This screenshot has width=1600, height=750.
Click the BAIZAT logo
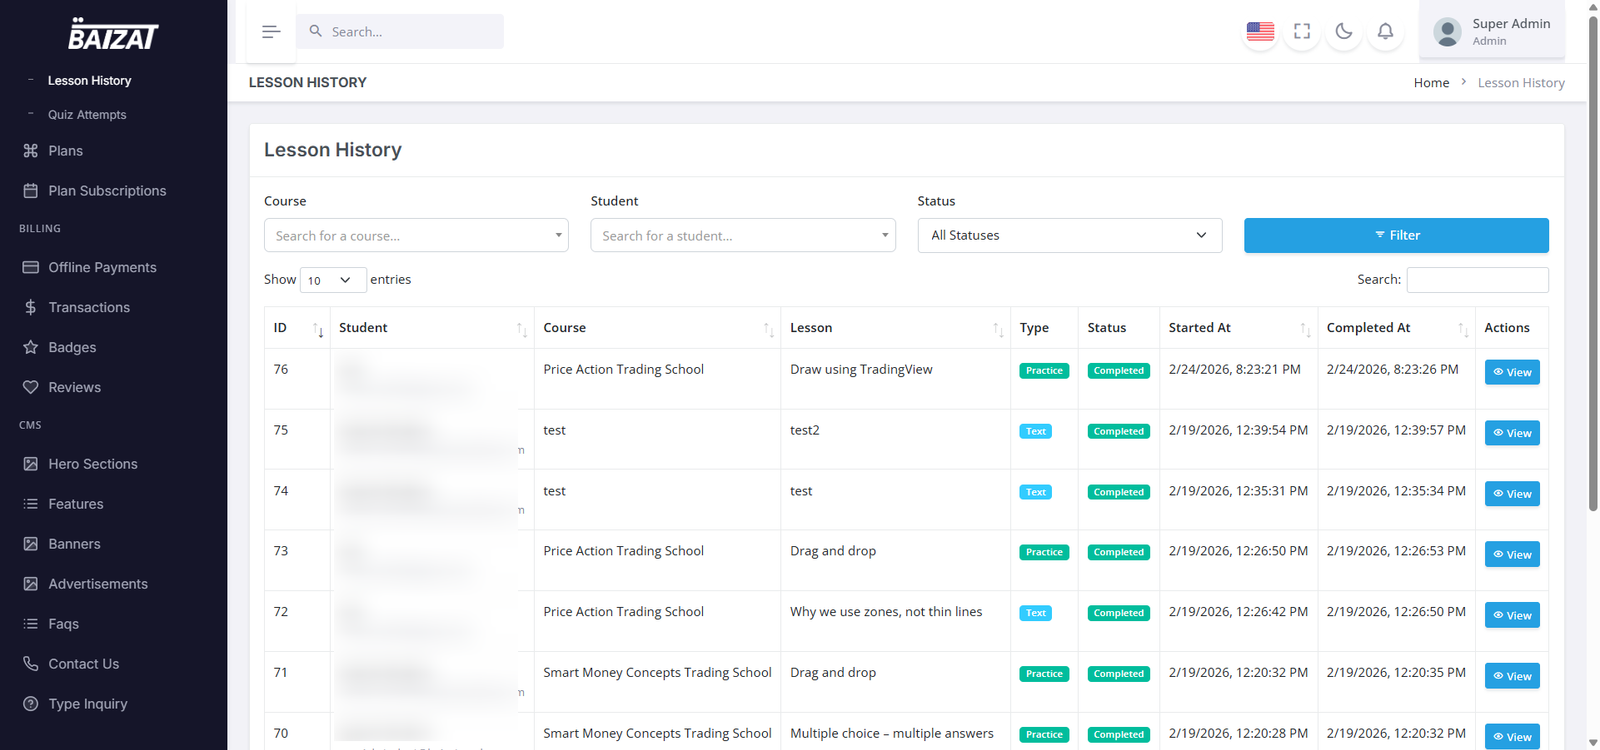click(113, 35)
